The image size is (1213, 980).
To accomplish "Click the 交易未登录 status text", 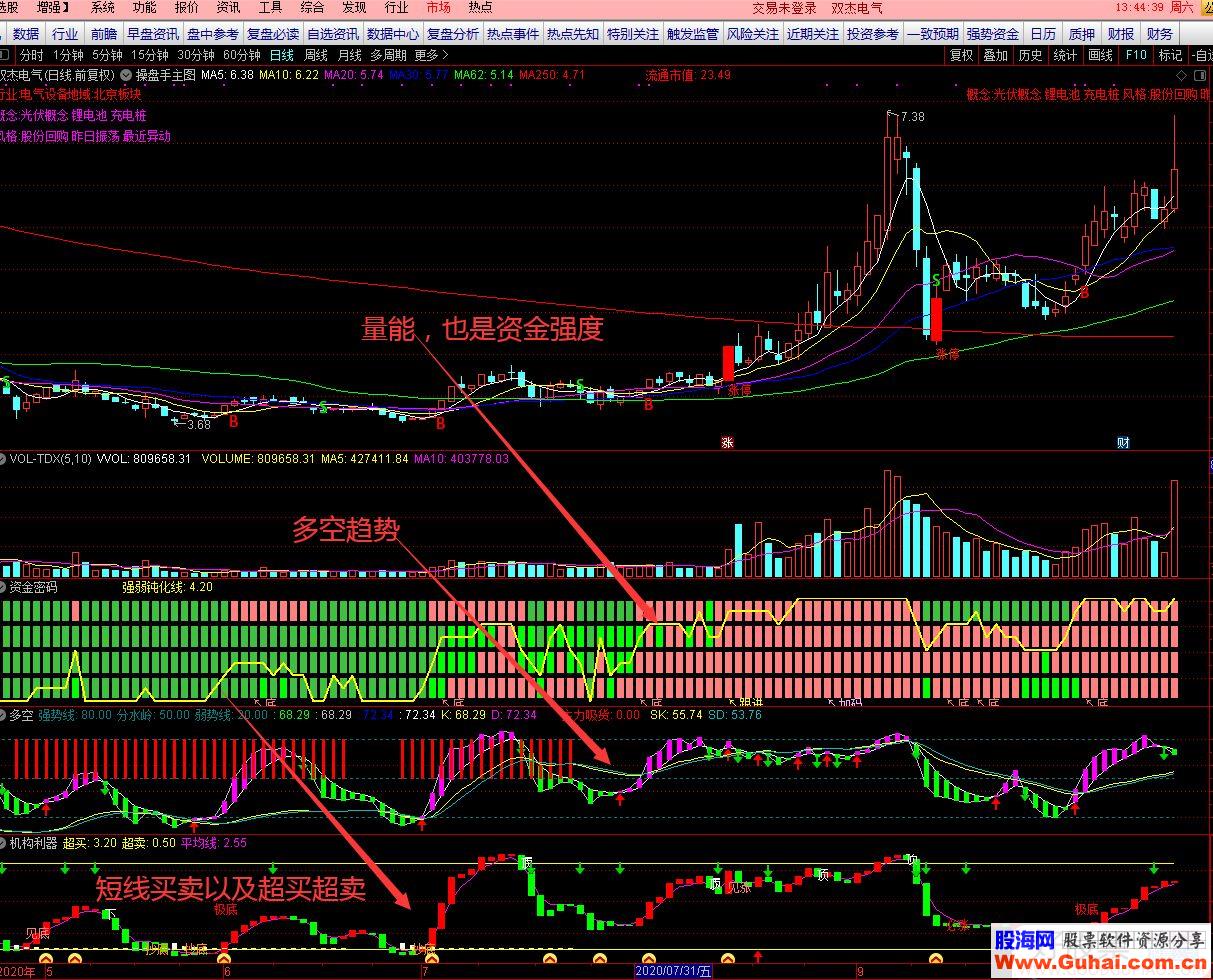I will coord(784,7).
